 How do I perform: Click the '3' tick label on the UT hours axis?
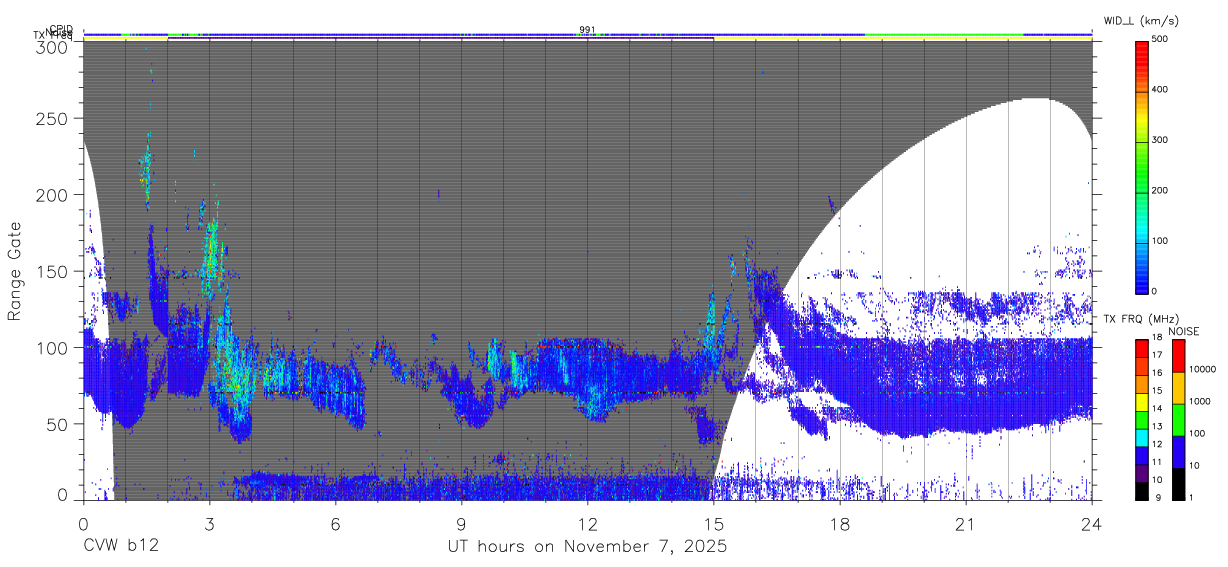tap(209, 524)
